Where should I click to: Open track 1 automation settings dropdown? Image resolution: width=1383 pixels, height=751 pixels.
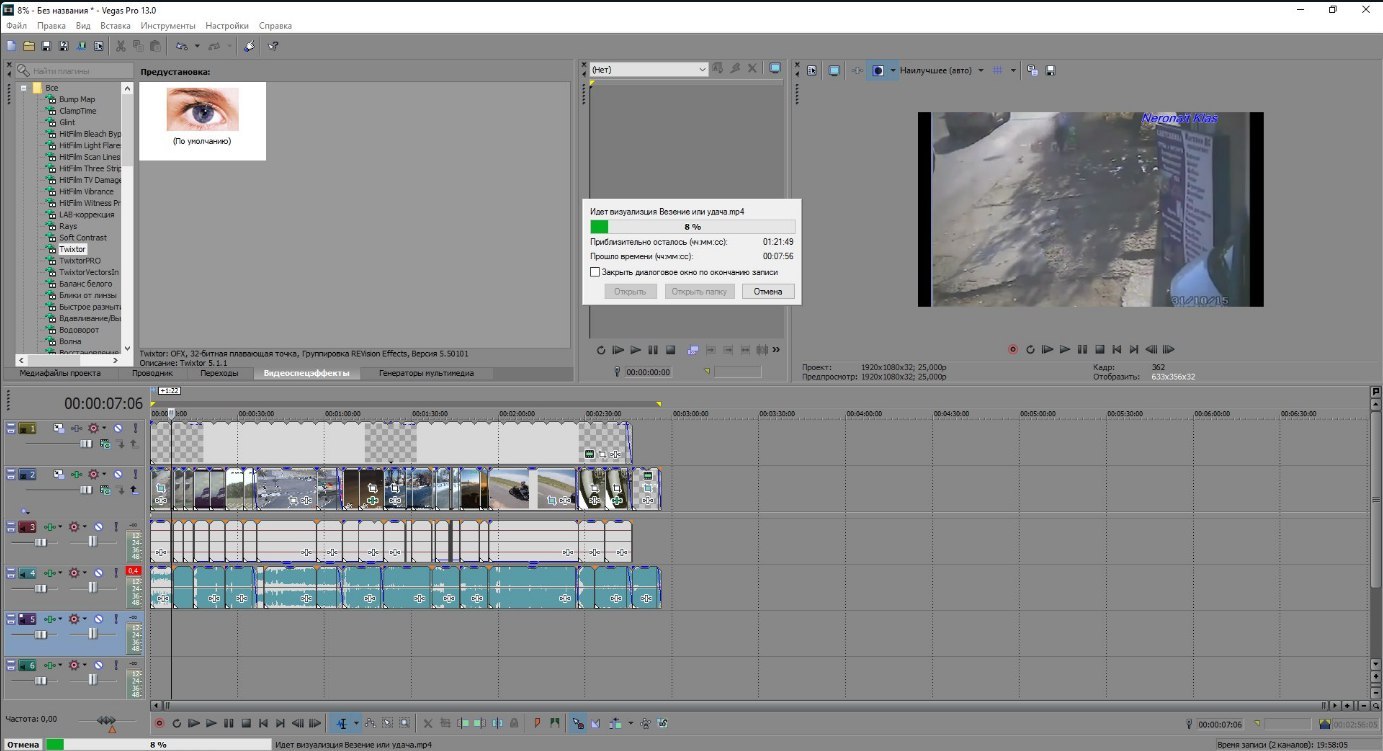[104, 428]
